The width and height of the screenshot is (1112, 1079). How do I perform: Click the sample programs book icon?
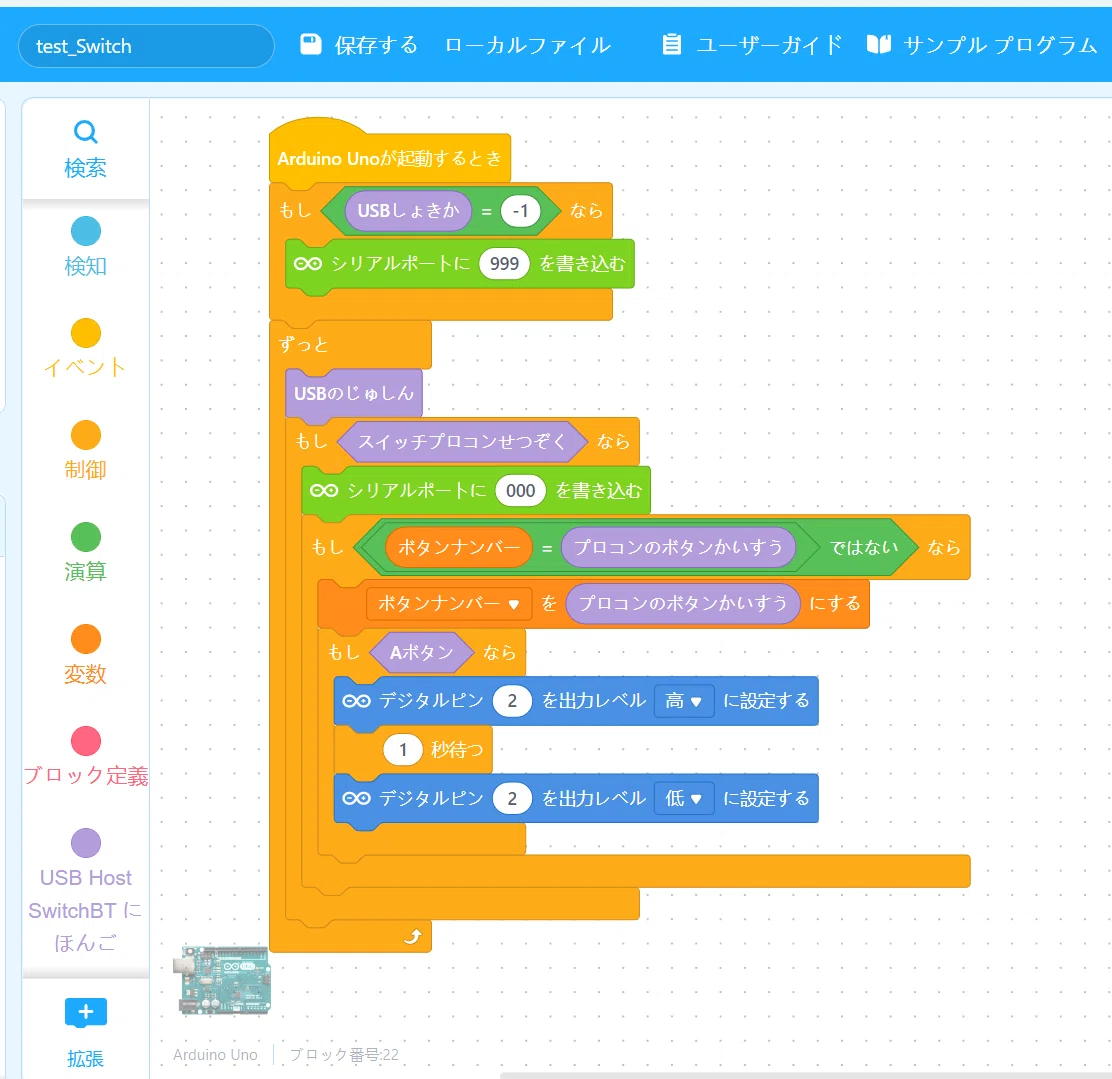tap(879, 45)
